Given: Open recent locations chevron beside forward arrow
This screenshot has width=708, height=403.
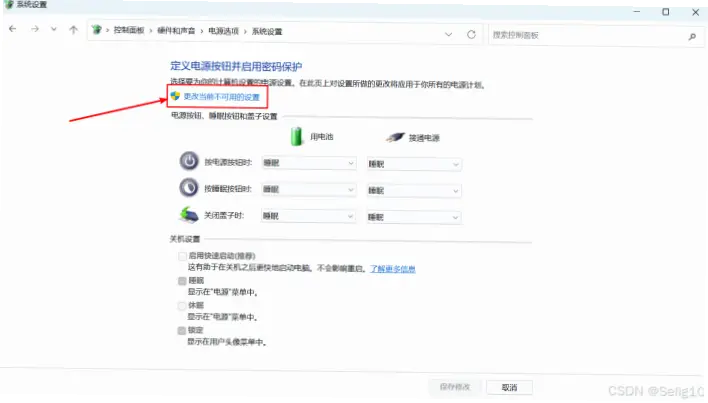Looking at the screenshot, I should point(54,29).
